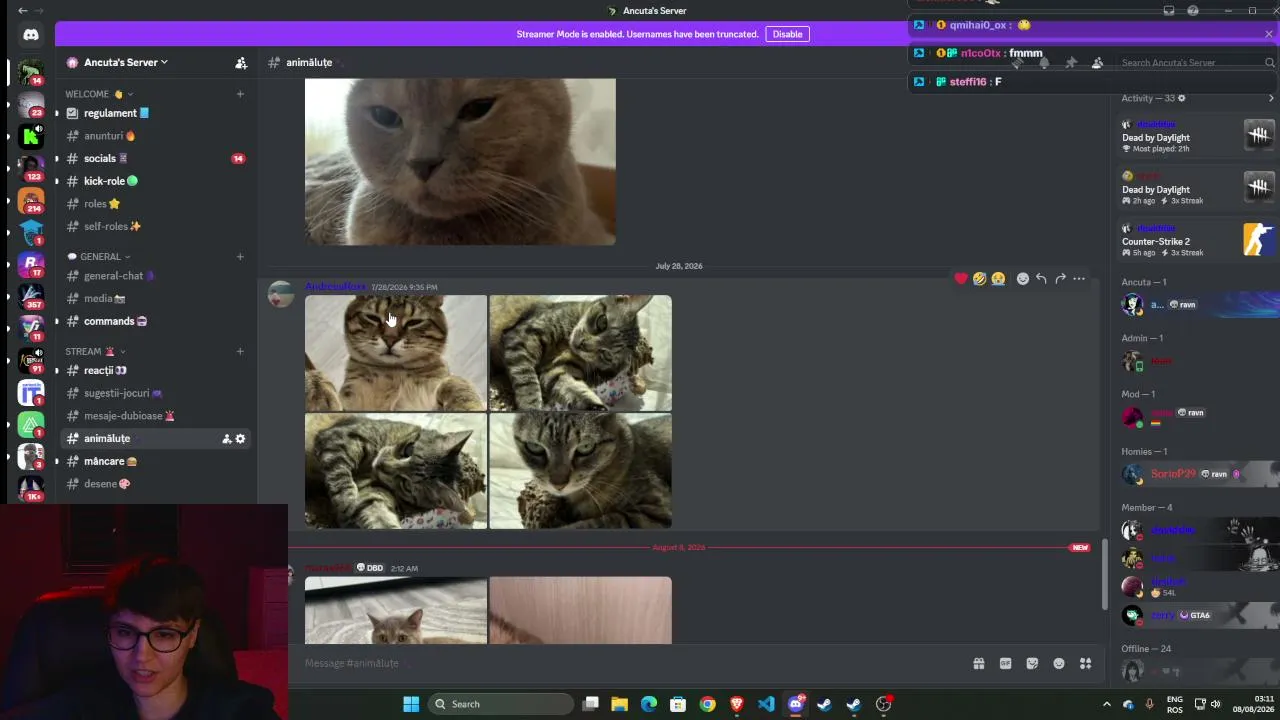Create channel in STREAM category

click(240, 351)
